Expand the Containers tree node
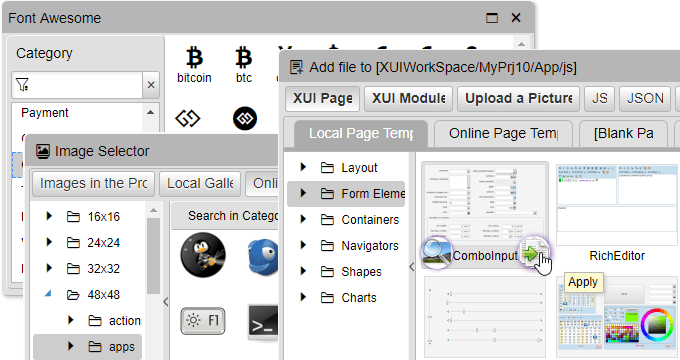This screenshot has width=680, height=360. tap(303, 219)
